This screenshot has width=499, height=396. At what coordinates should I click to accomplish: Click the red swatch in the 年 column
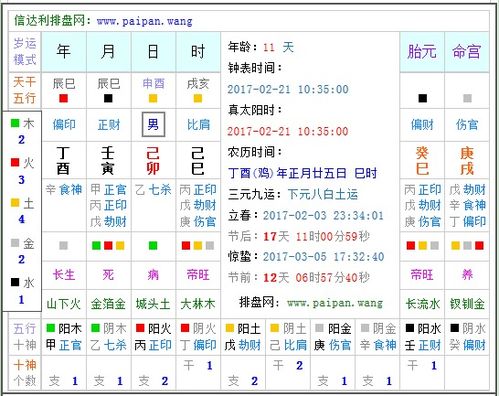(63, 98)
